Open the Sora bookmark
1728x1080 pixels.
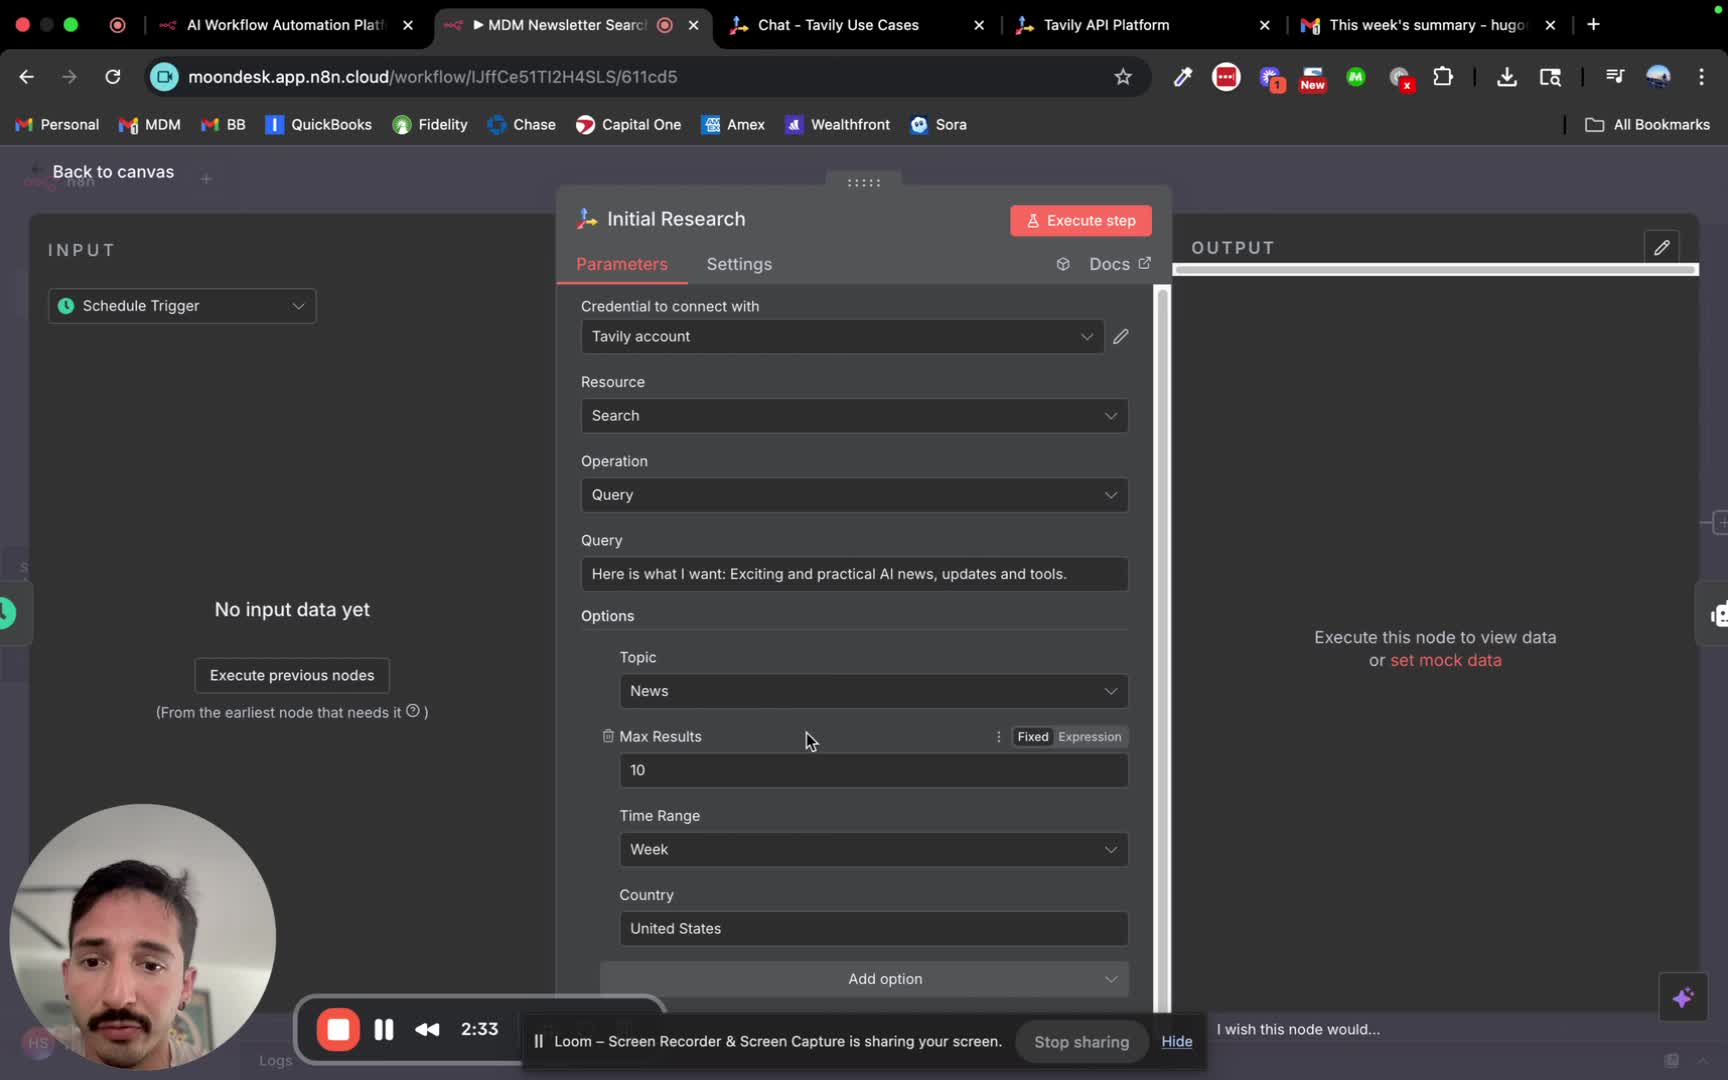click(x=938, y=125)
